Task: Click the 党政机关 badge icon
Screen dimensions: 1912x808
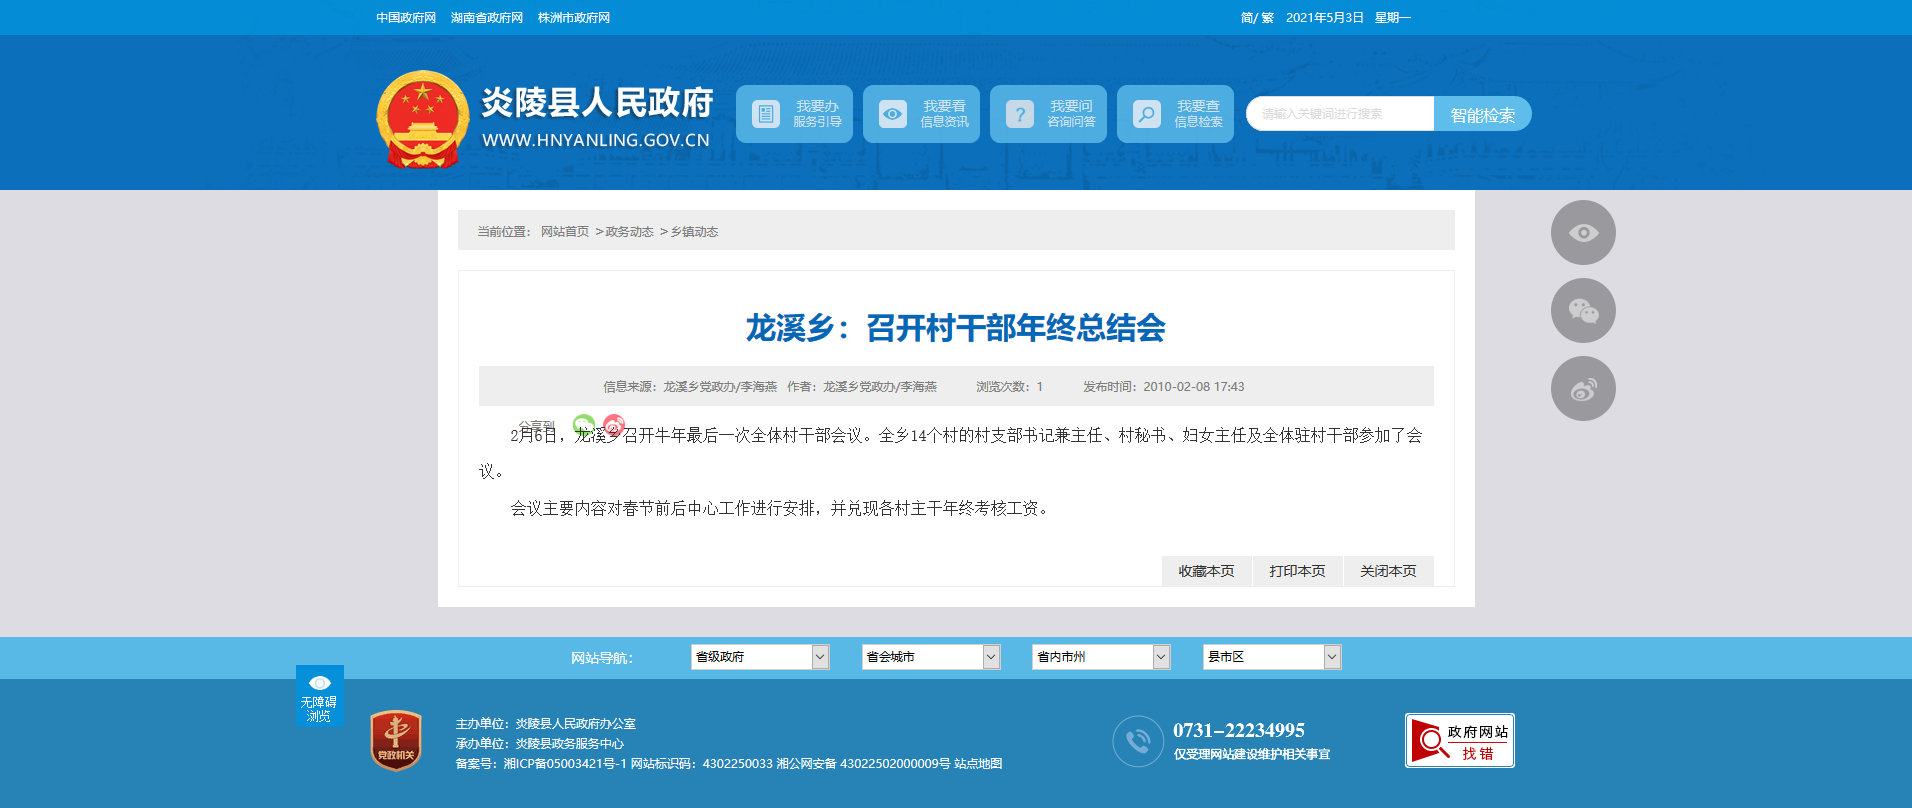Action: click(x=396, y=741)
